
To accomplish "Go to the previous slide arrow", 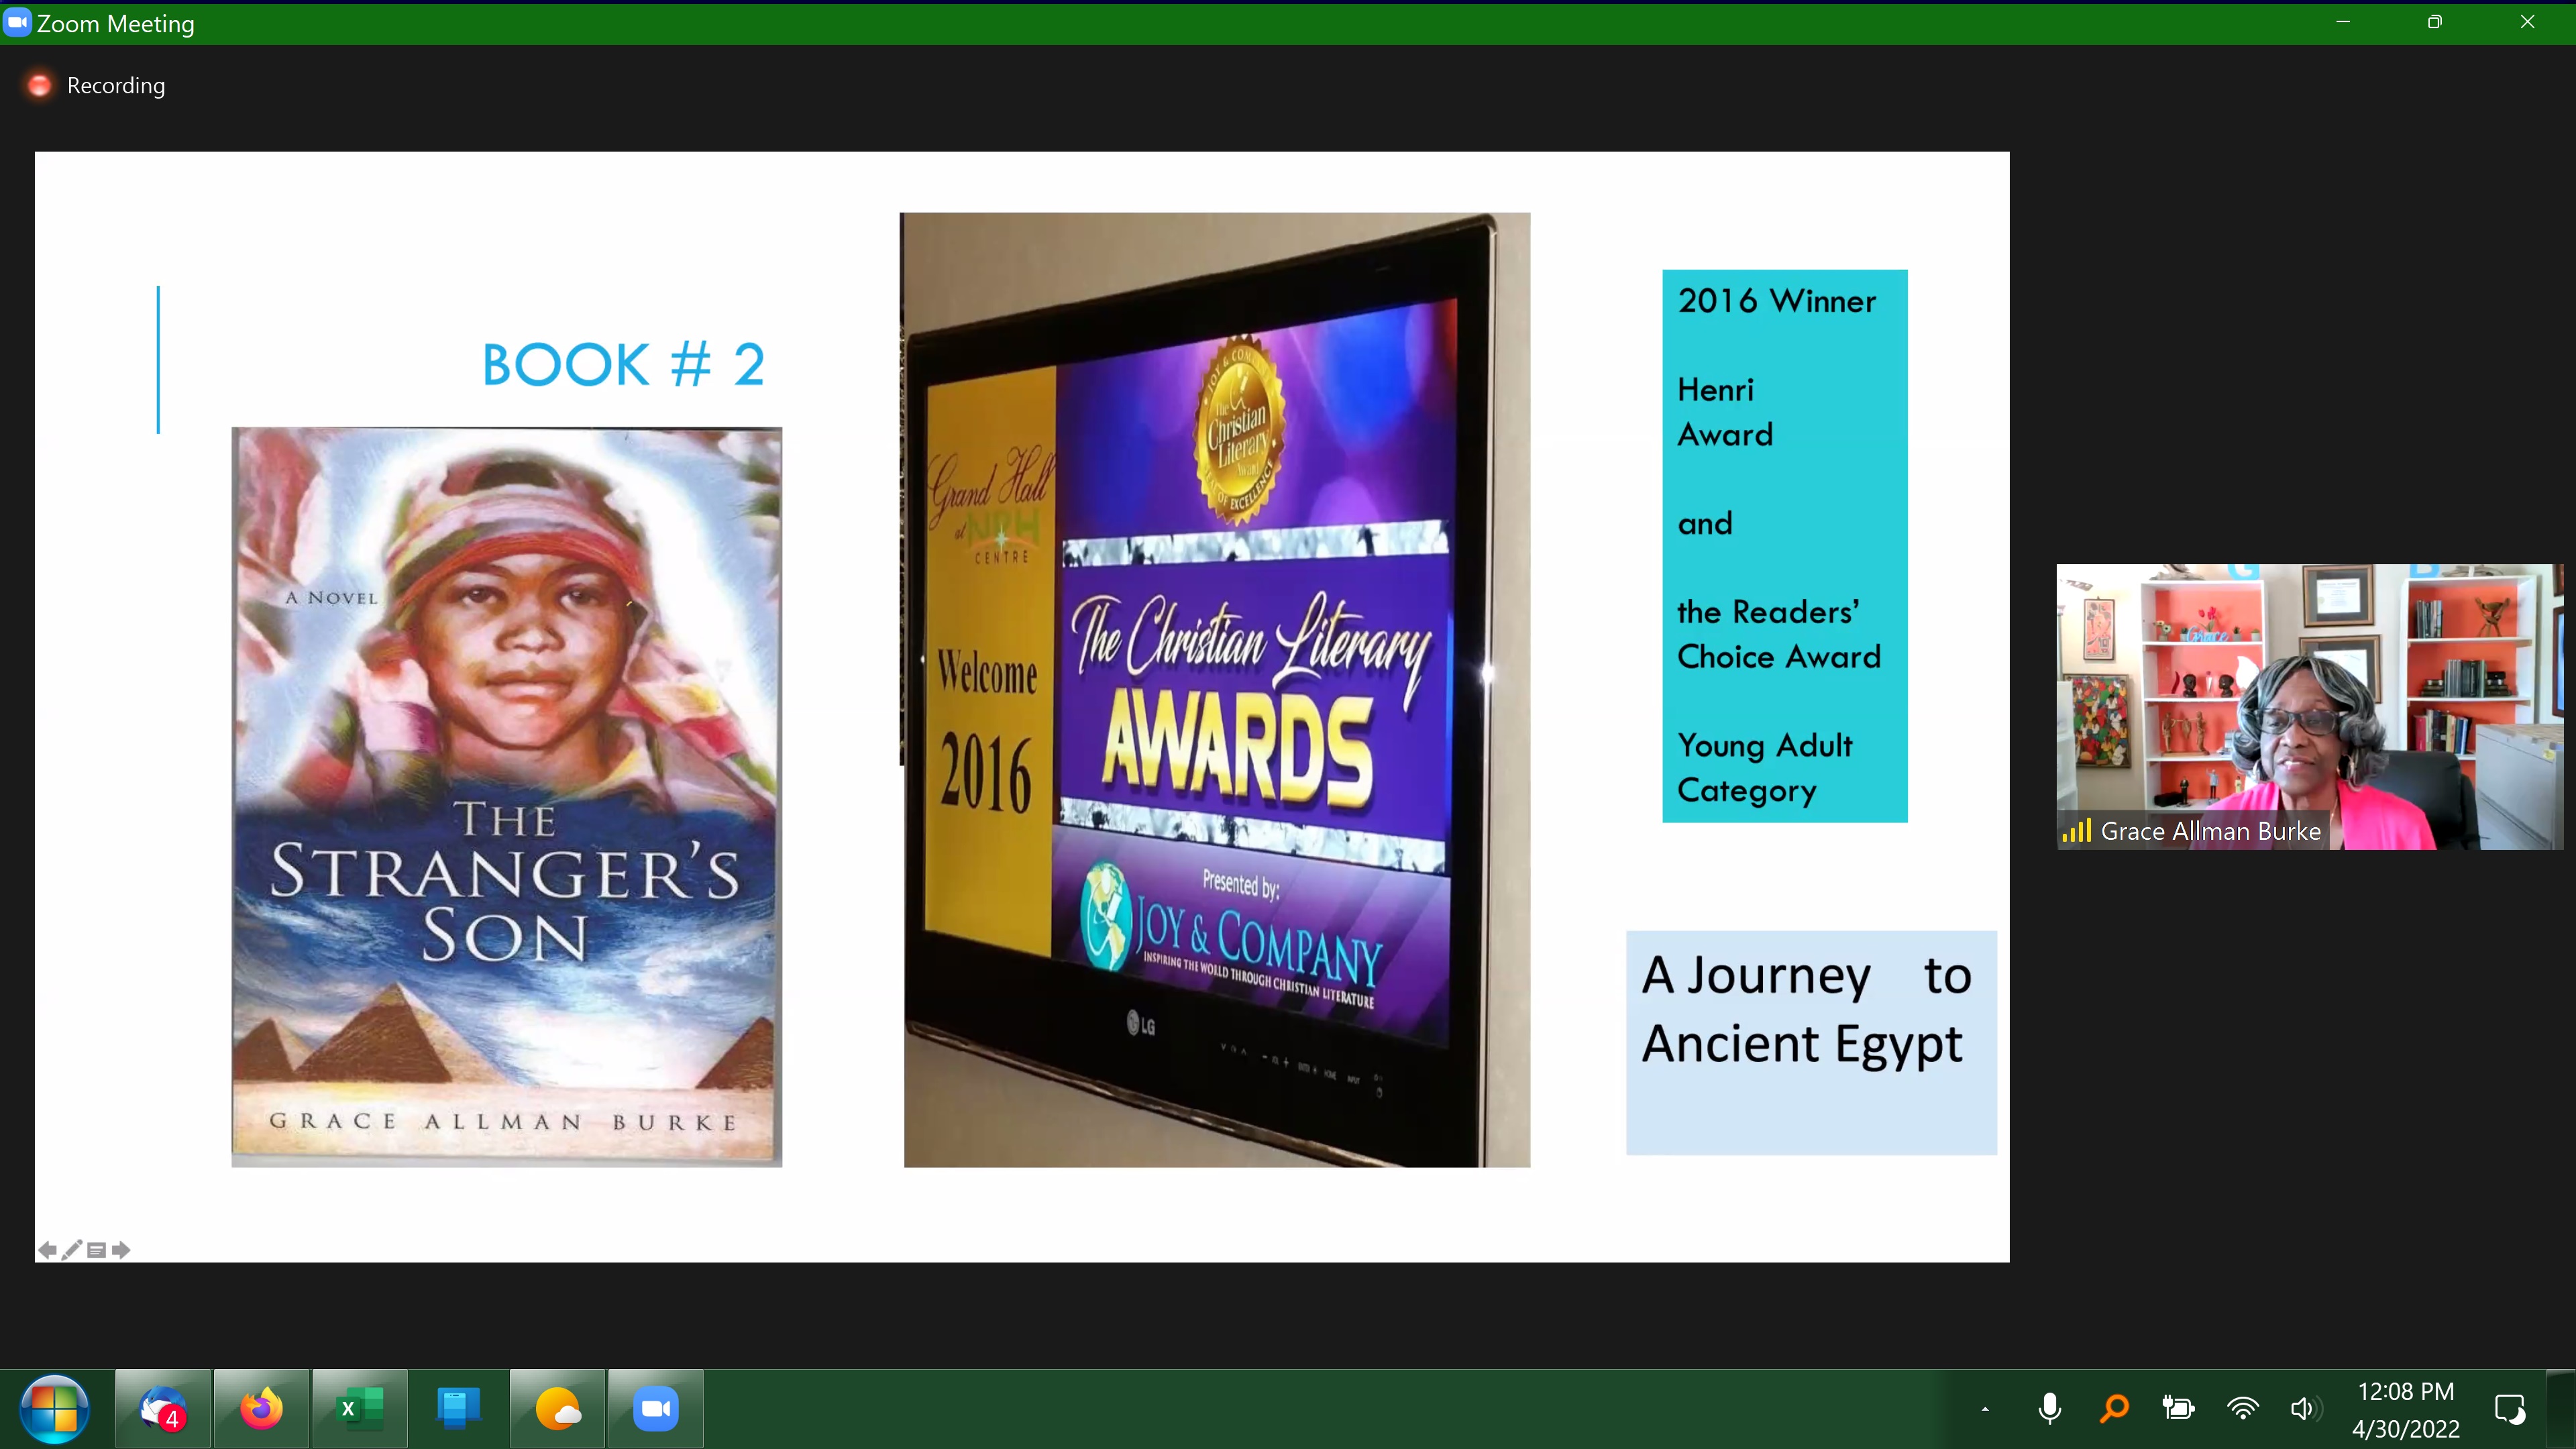I will [47, 1250].
